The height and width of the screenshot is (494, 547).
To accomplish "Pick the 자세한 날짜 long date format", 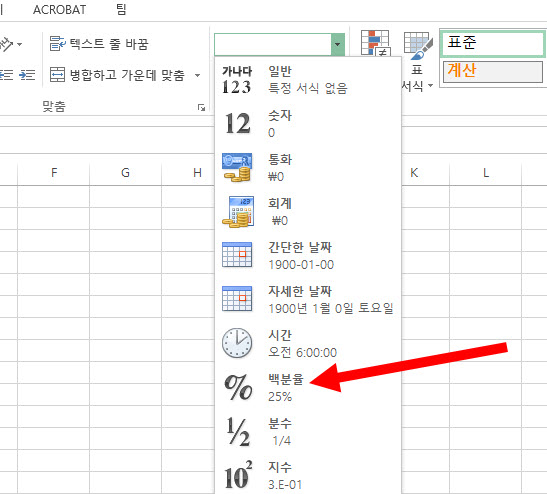I will click(308, 299).
